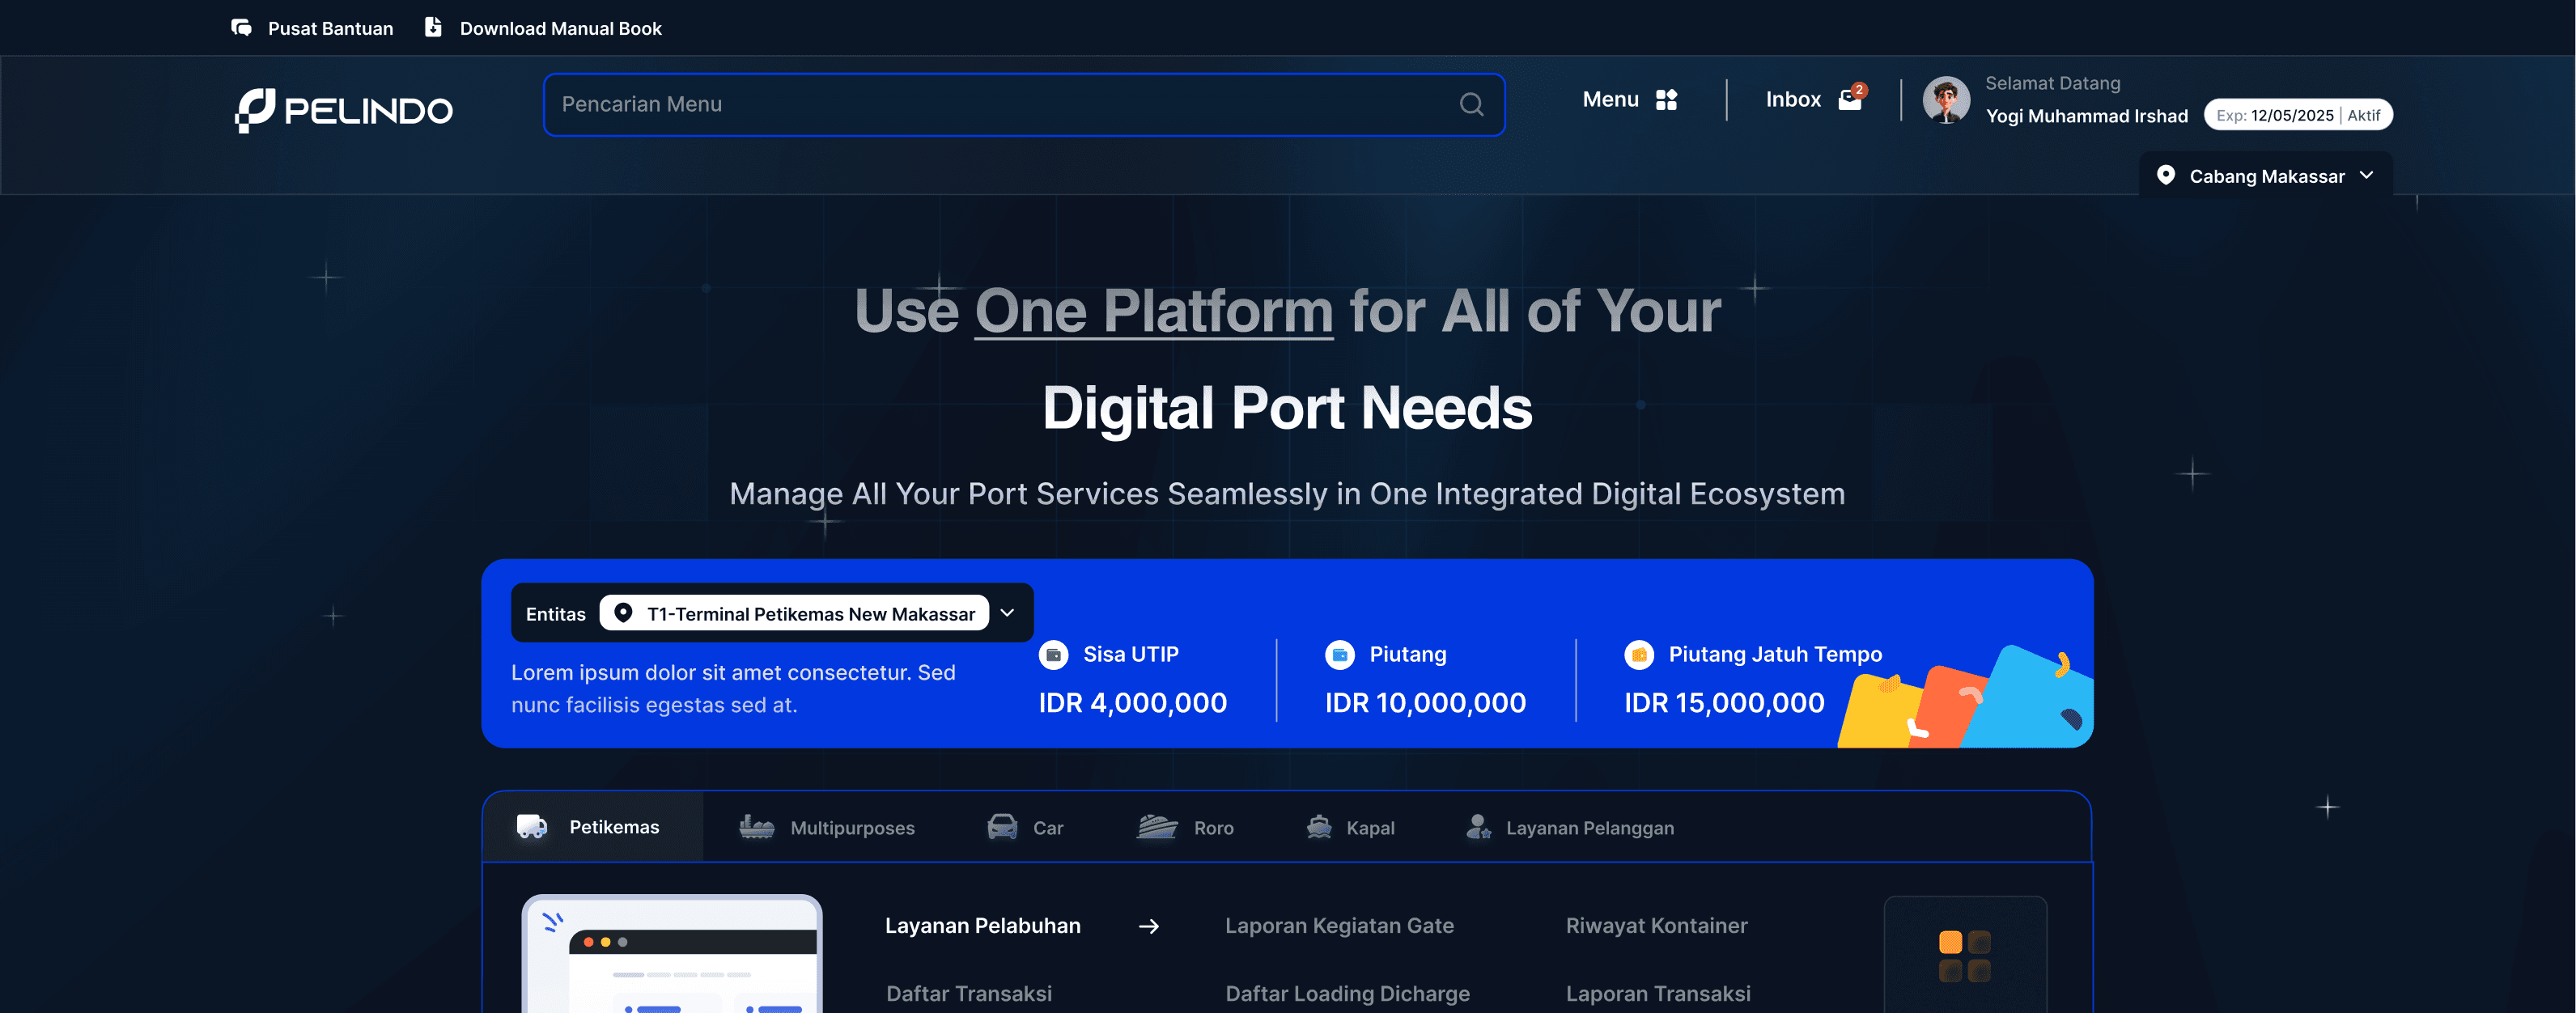
Task: Click the arrow next to Layanan Pelabuhan
Action: tap(1149, 926)
